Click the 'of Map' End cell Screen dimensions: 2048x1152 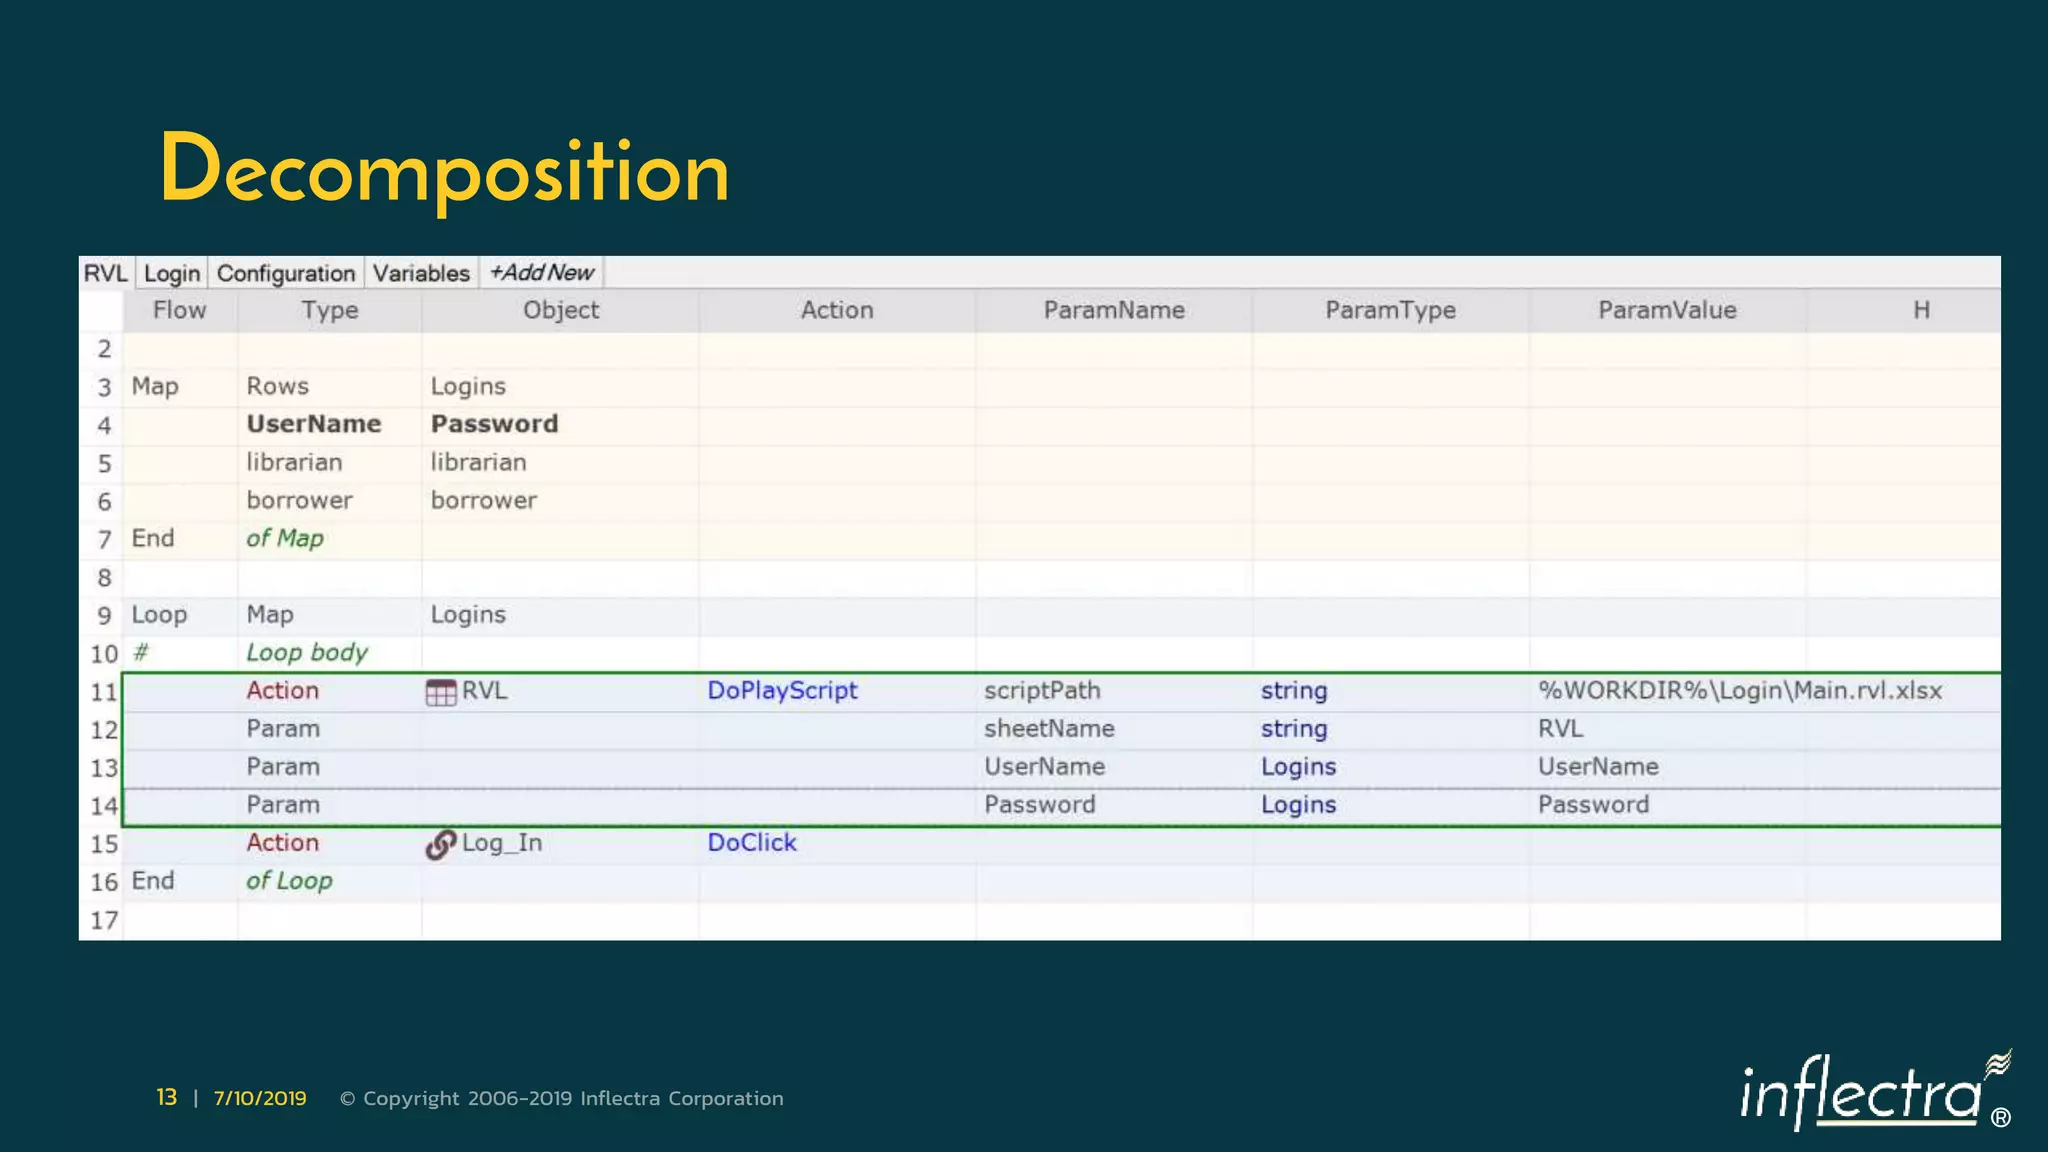pos(284,539)
